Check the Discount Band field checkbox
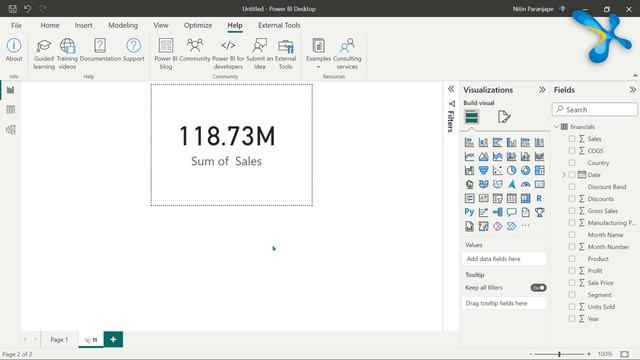The image size is (640, 360). (572, 187)
